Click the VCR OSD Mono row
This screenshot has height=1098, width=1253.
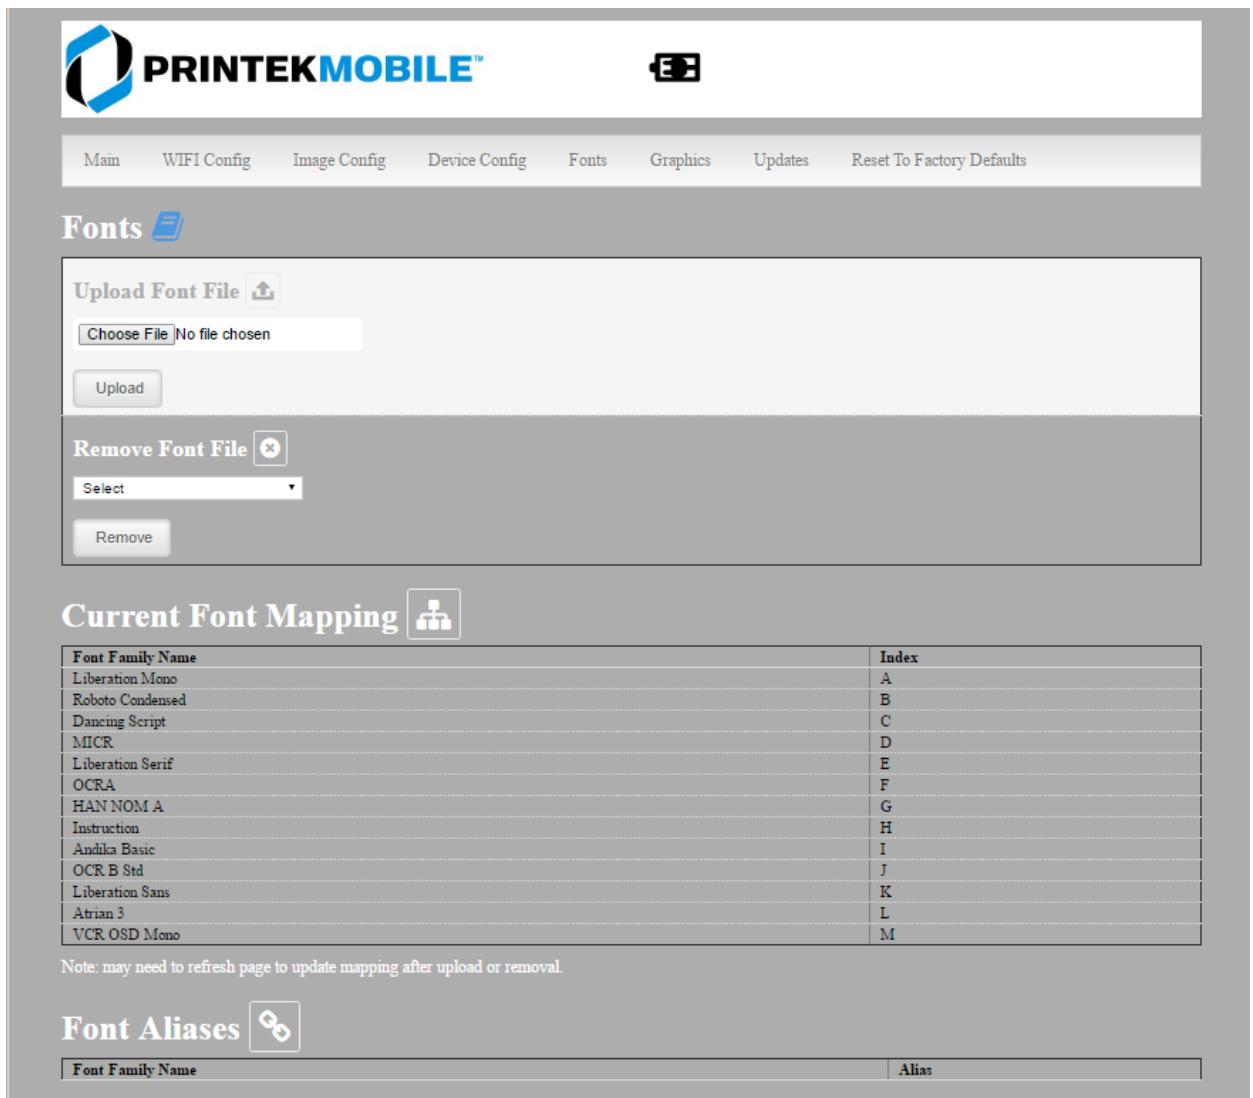coord(631,934)
